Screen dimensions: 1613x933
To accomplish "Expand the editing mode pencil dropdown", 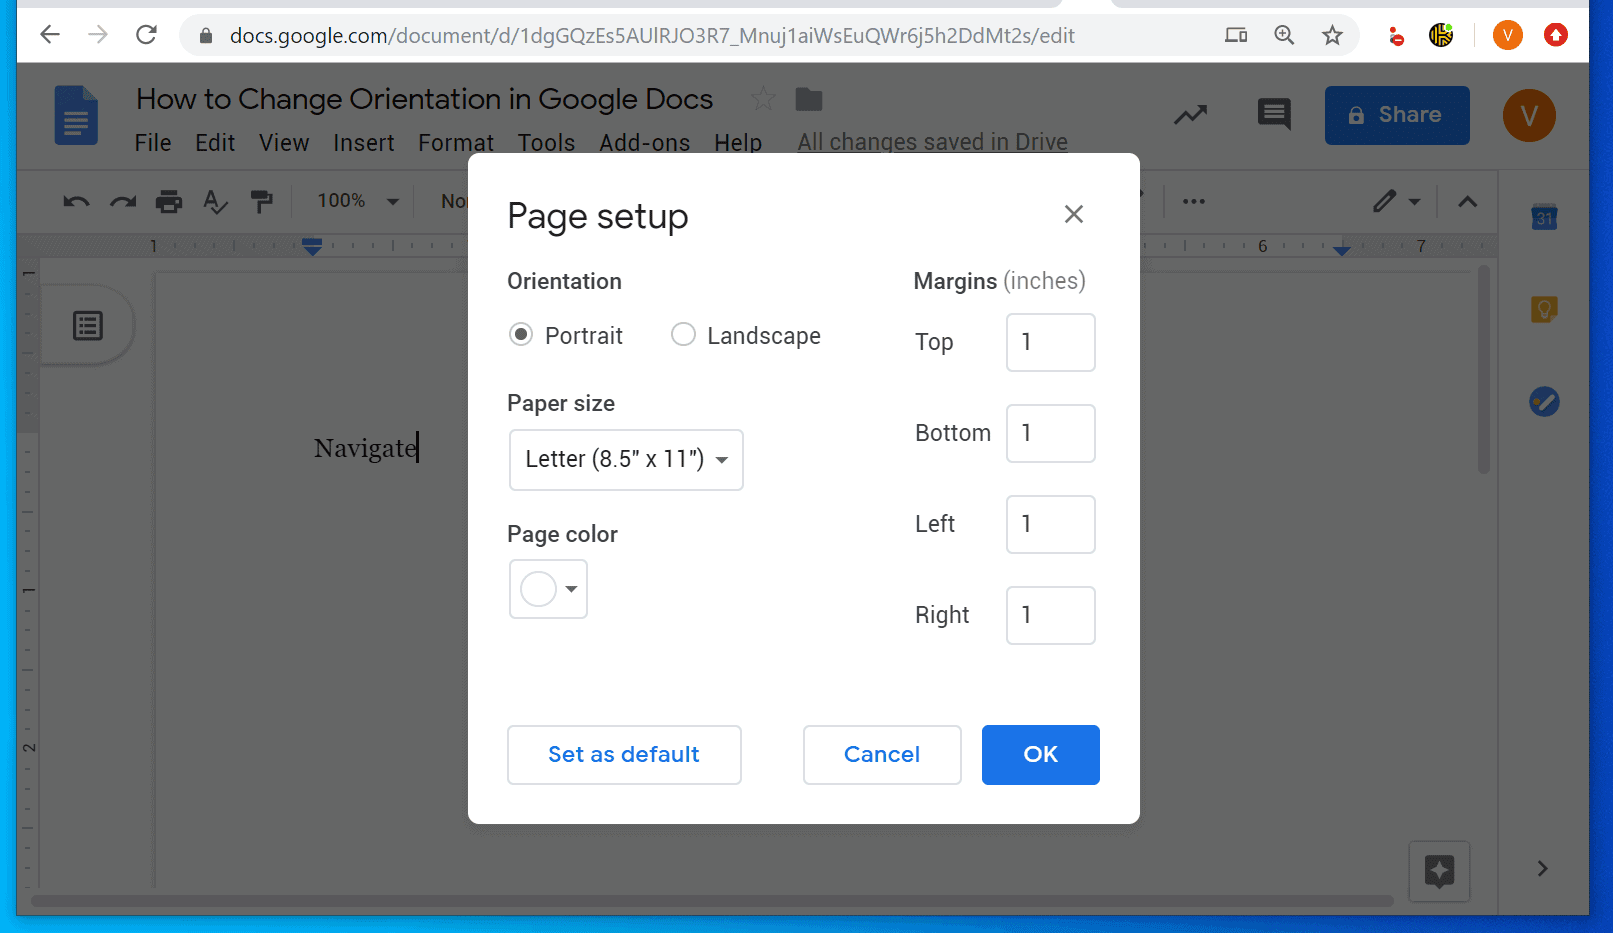I will point(1397,201).
